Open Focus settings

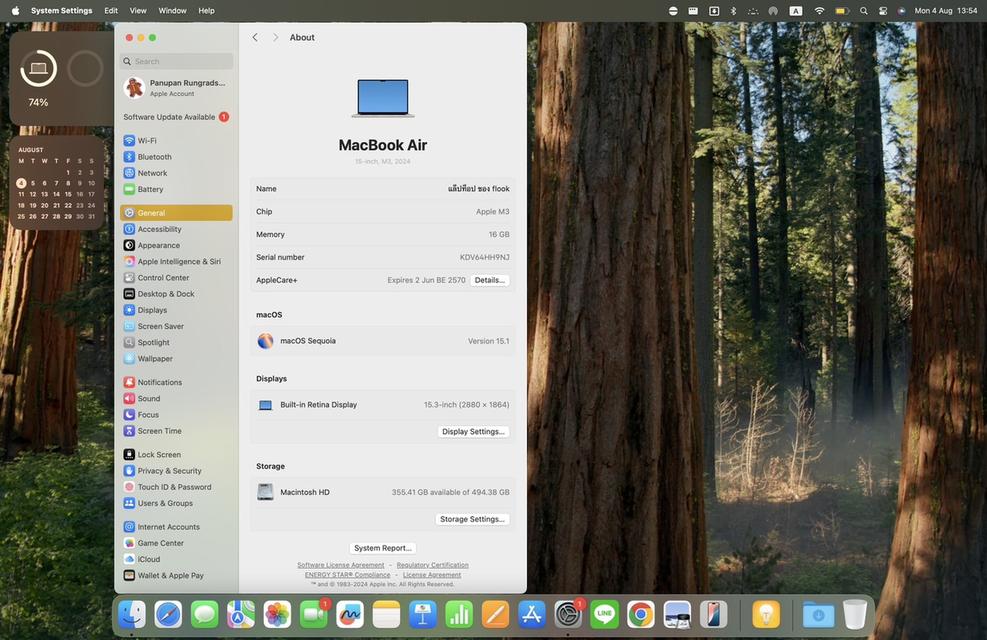[x=176, y=415]
